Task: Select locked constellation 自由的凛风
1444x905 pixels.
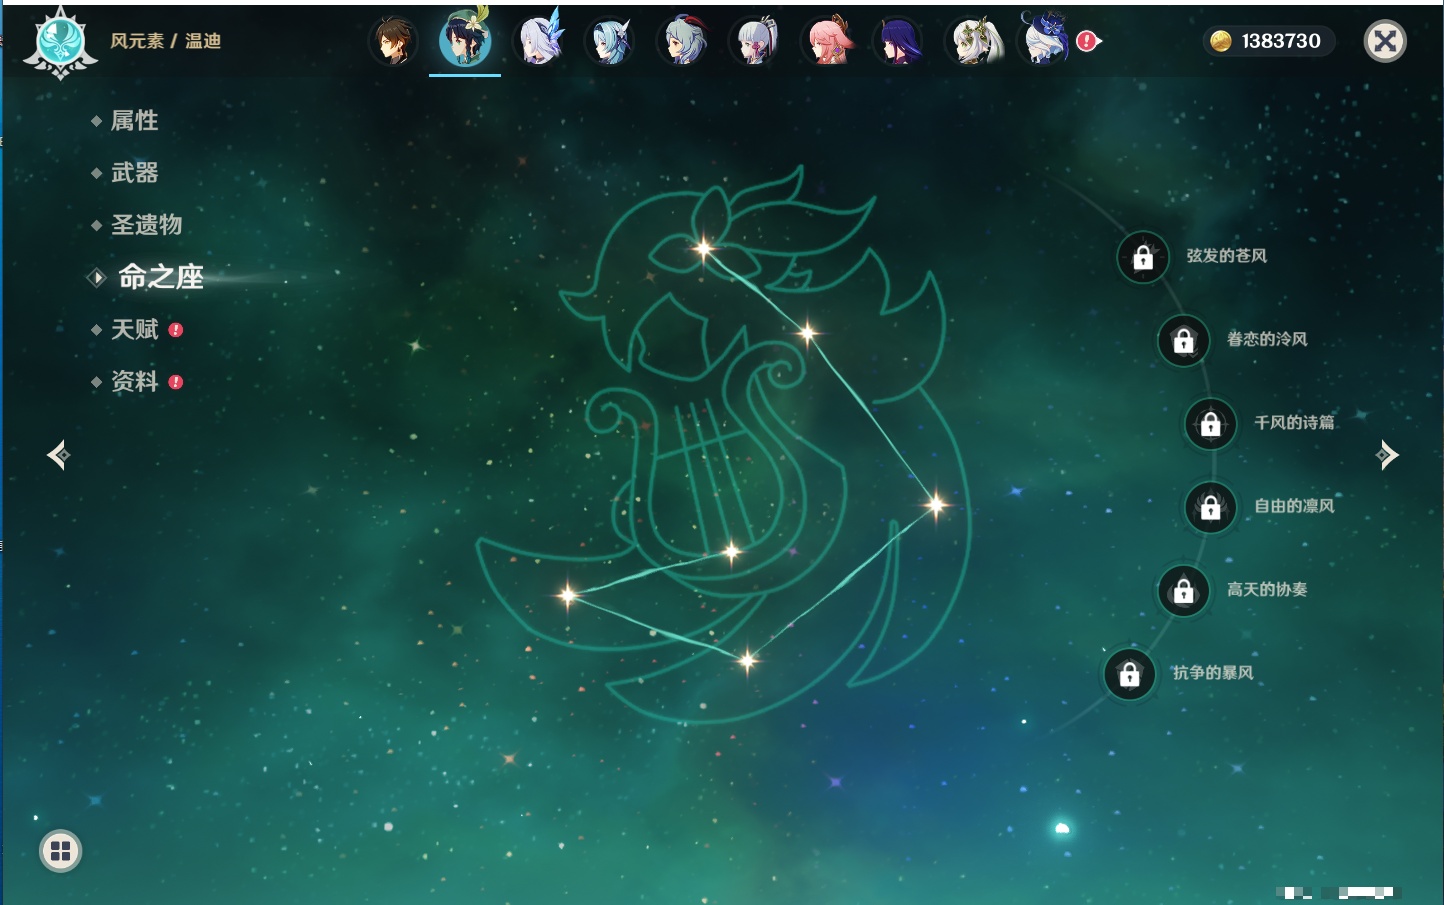Action: point(1210,507)
